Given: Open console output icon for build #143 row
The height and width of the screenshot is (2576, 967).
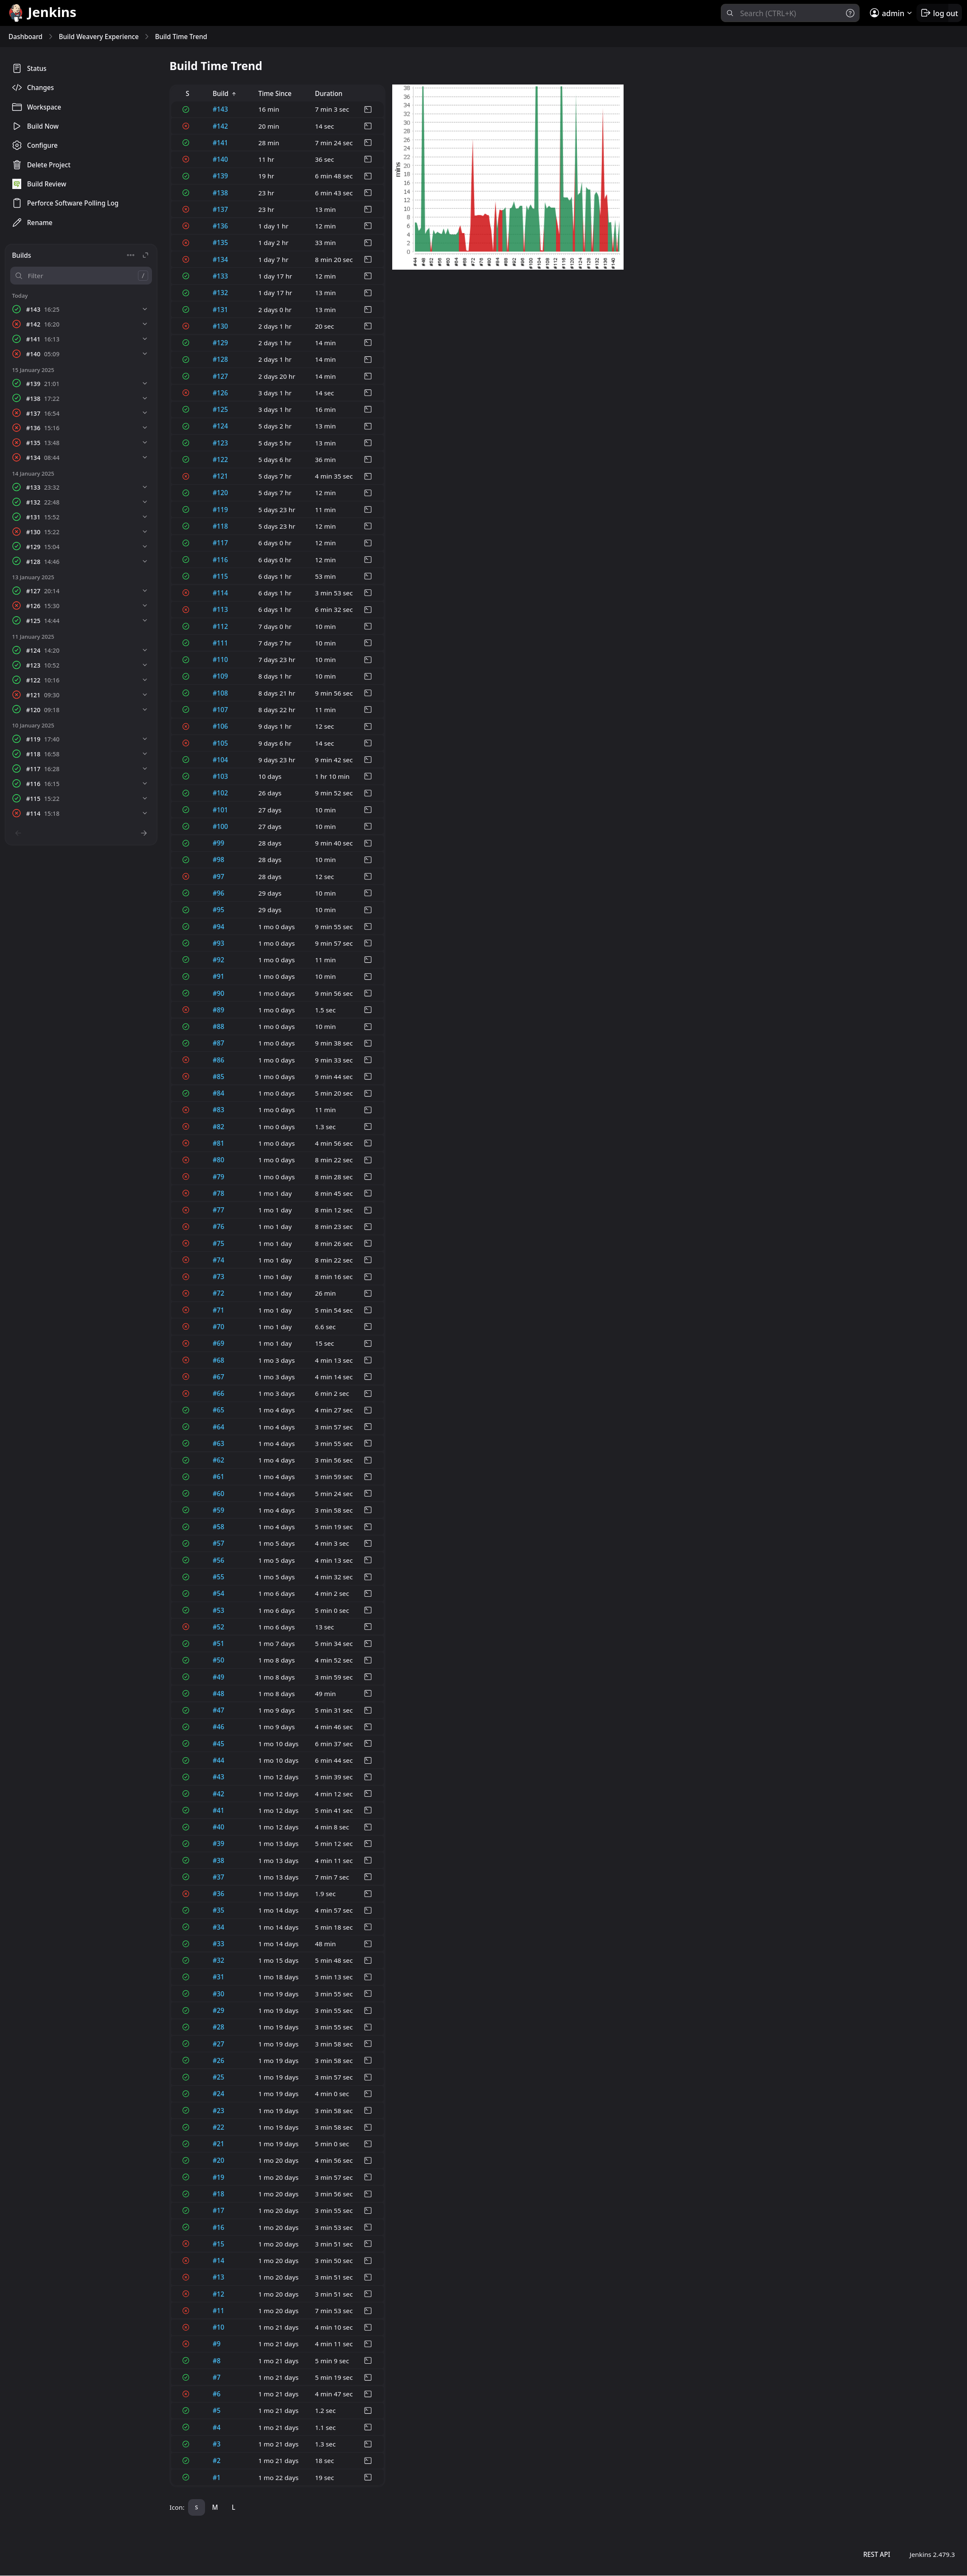Looking at the screenshot, I should [367, 110].
